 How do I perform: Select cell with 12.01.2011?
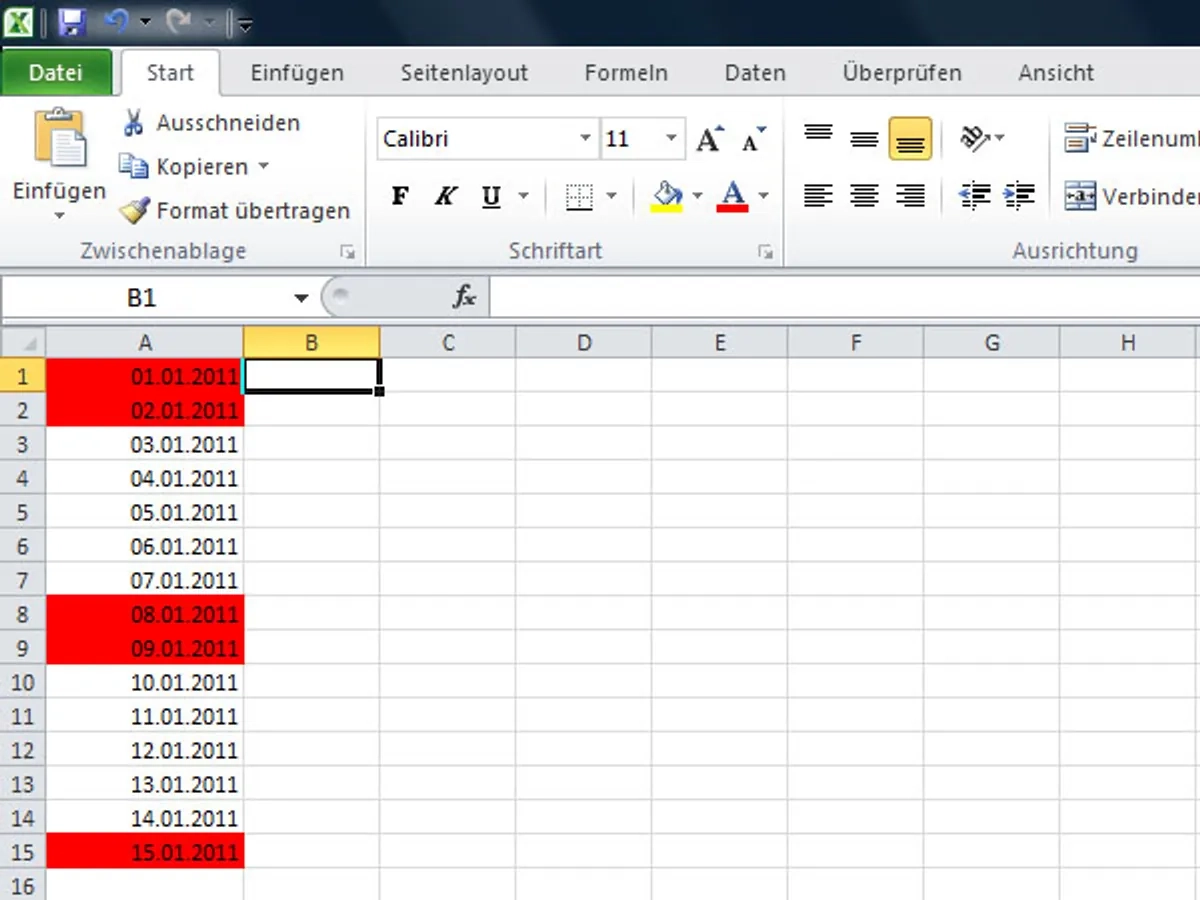point(145,751)
